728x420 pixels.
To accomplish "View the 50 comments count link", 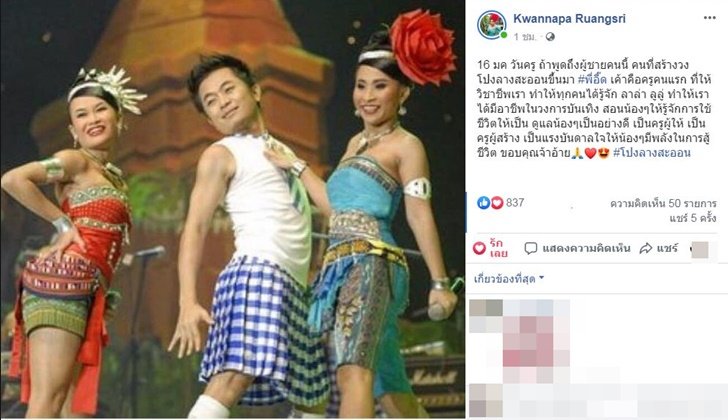I will coord(663,204).
